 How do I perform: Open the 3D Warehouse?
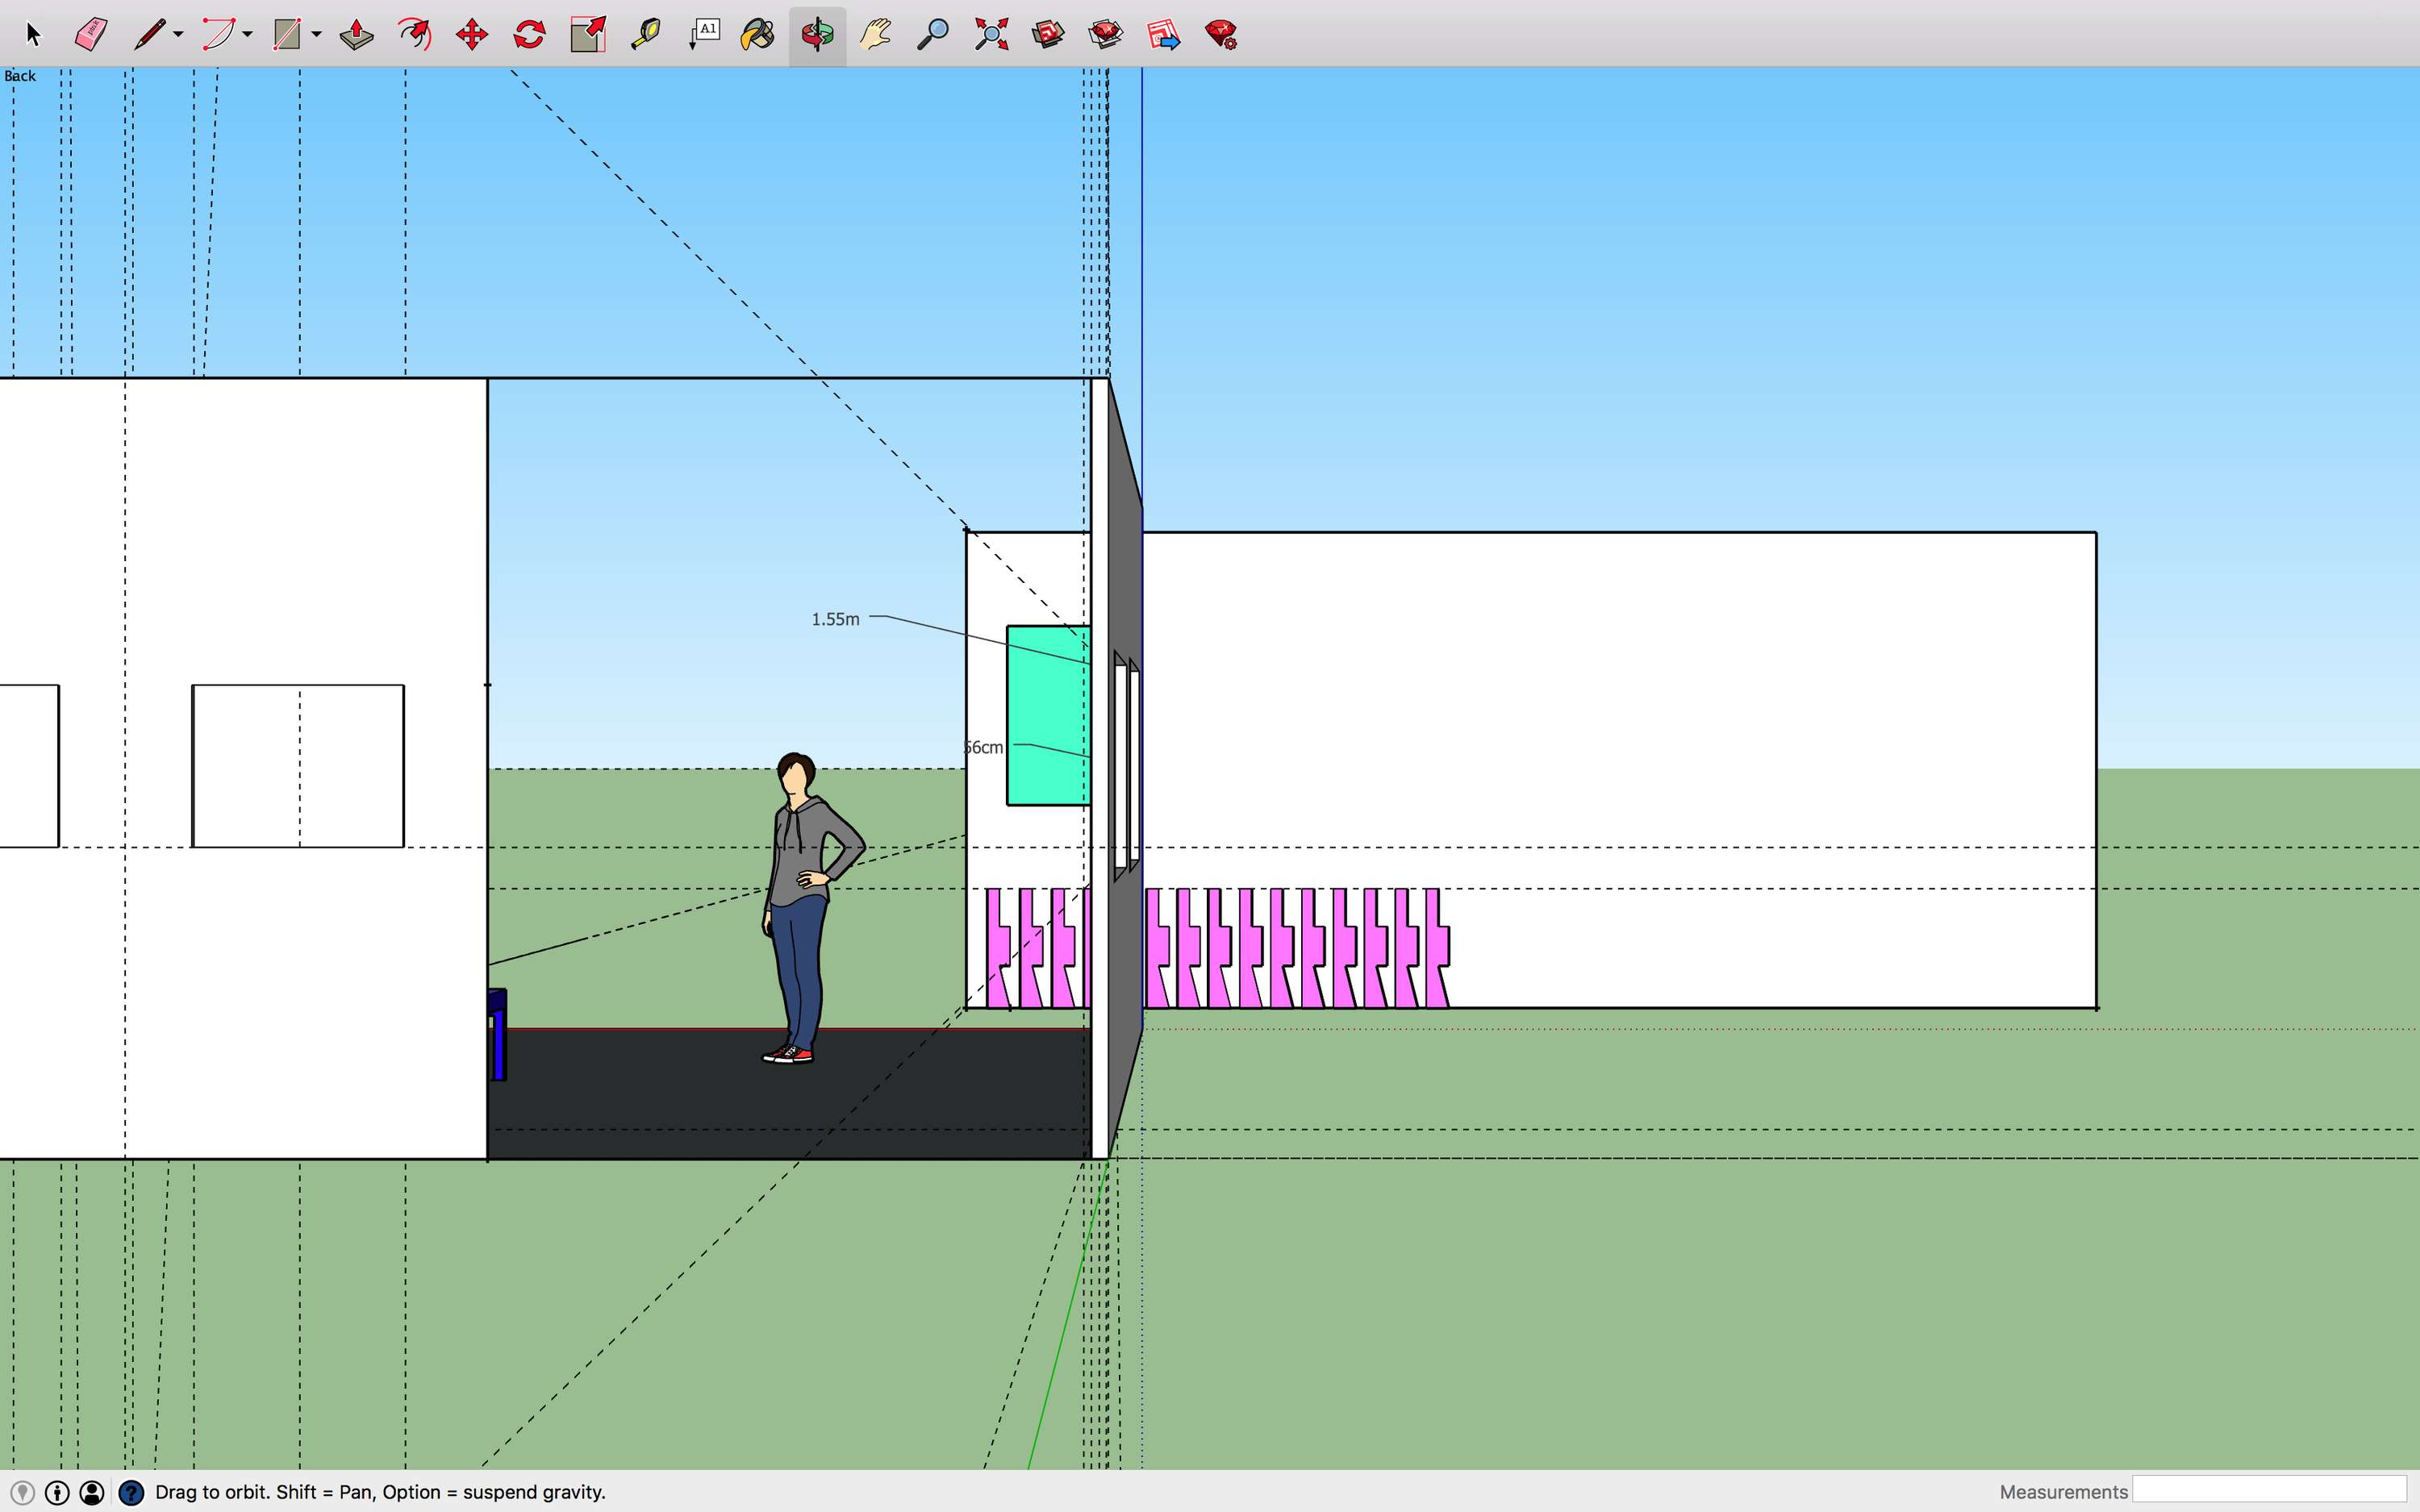[x=1049, y=34]
